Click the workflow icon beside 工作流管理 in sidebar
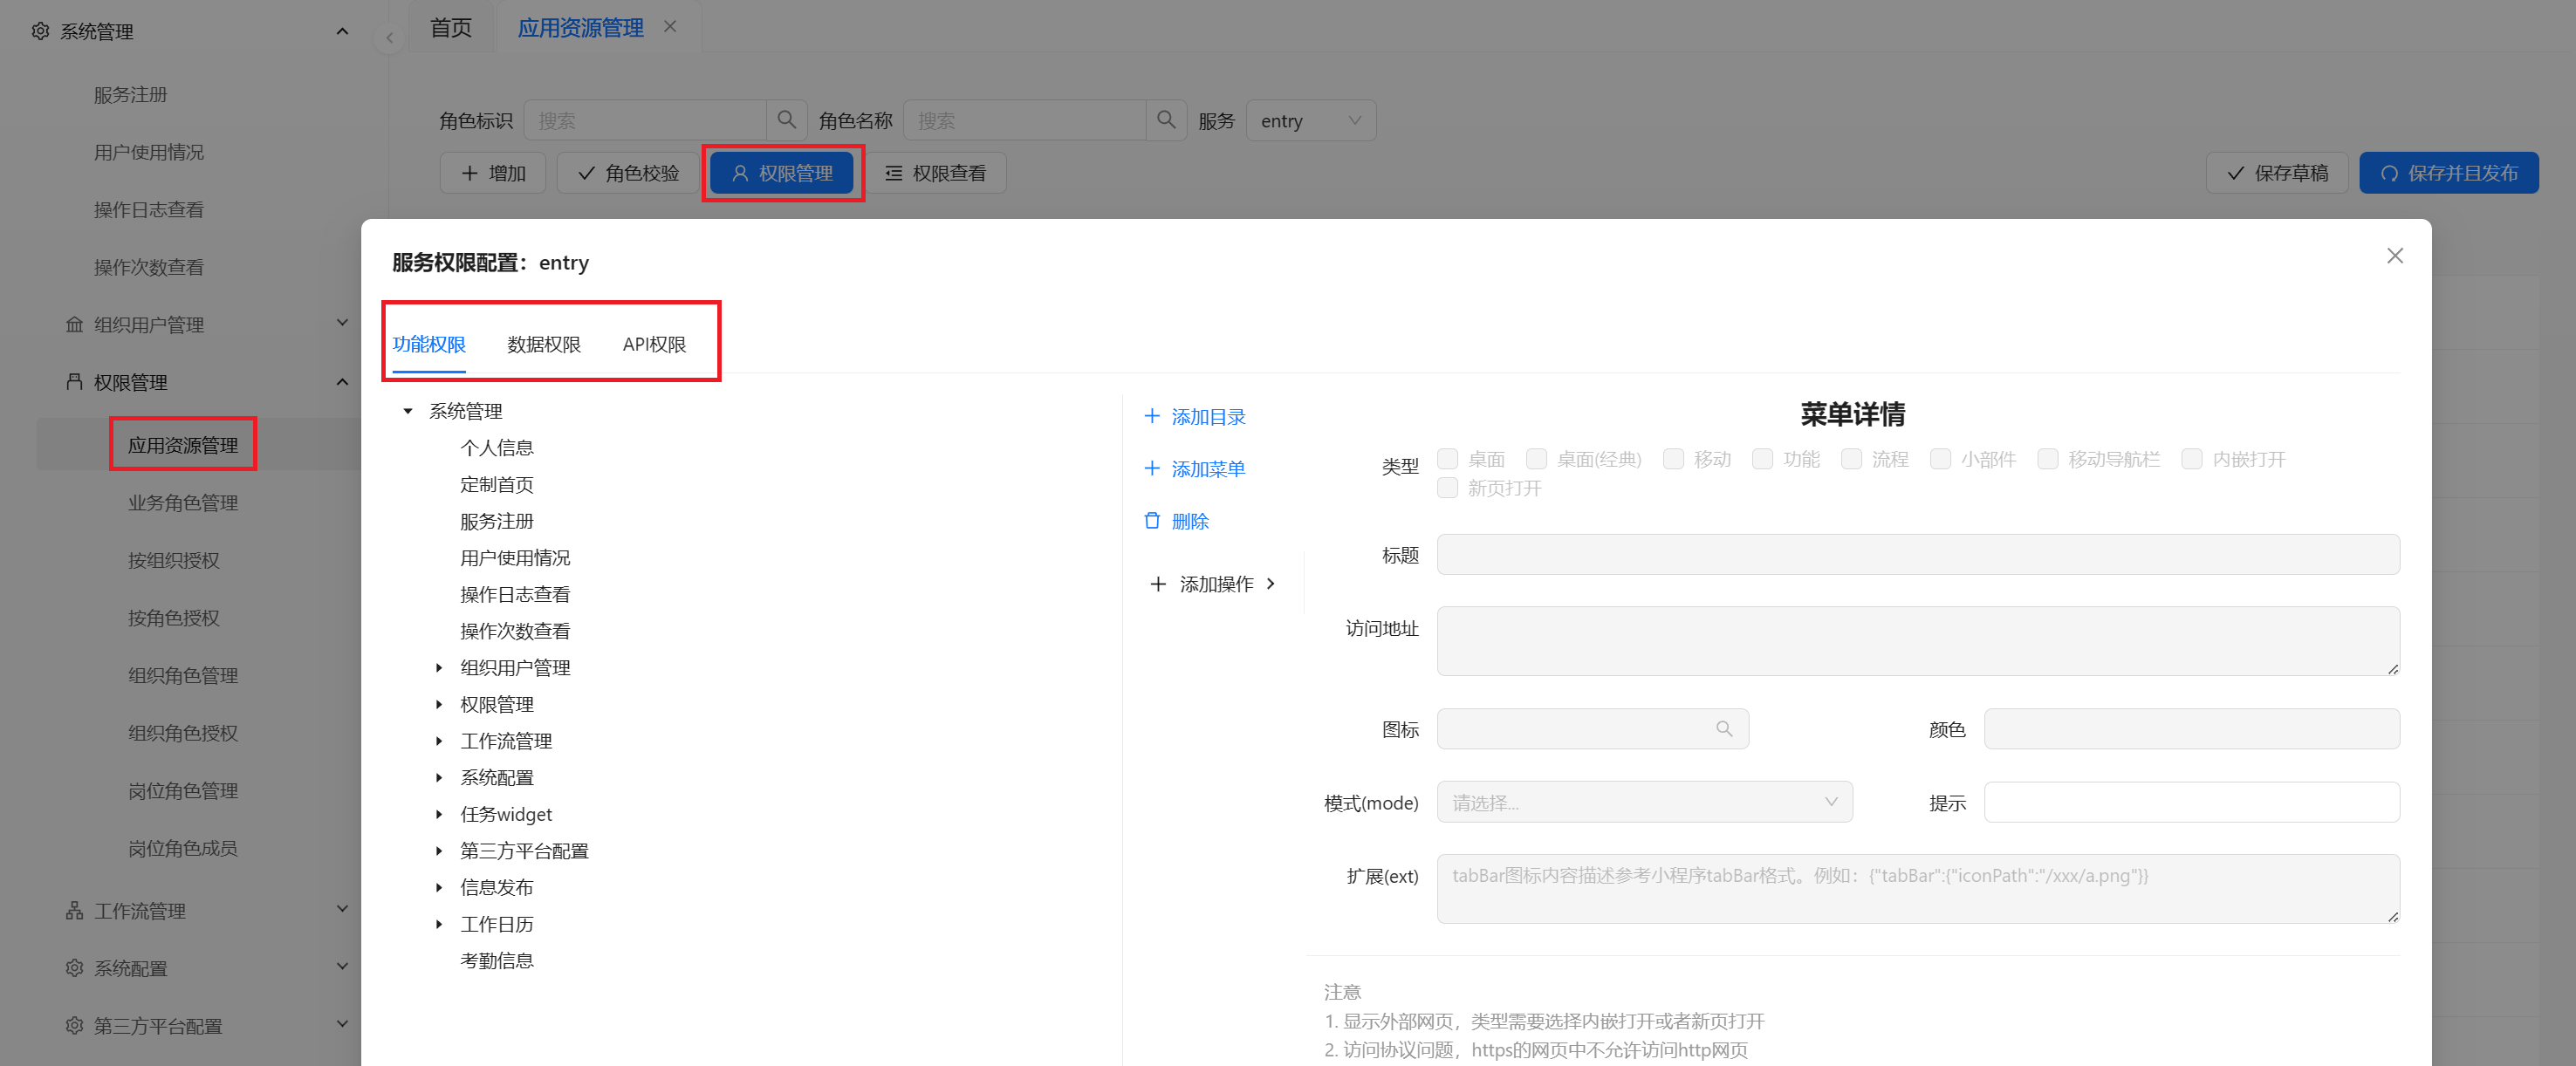Viewport: 2576px width, 1066px height. (74, 911)
